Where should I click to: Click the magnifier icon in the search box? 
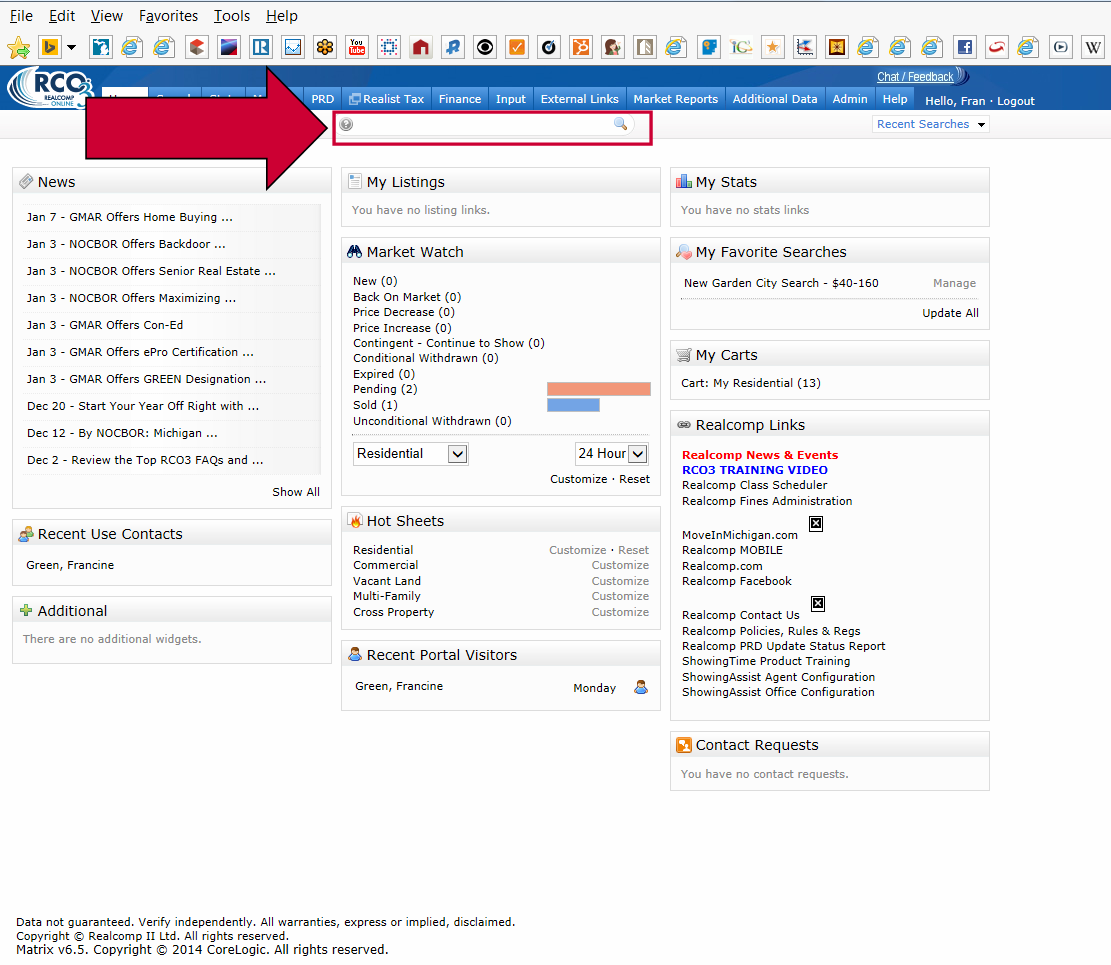coord(620,124)
